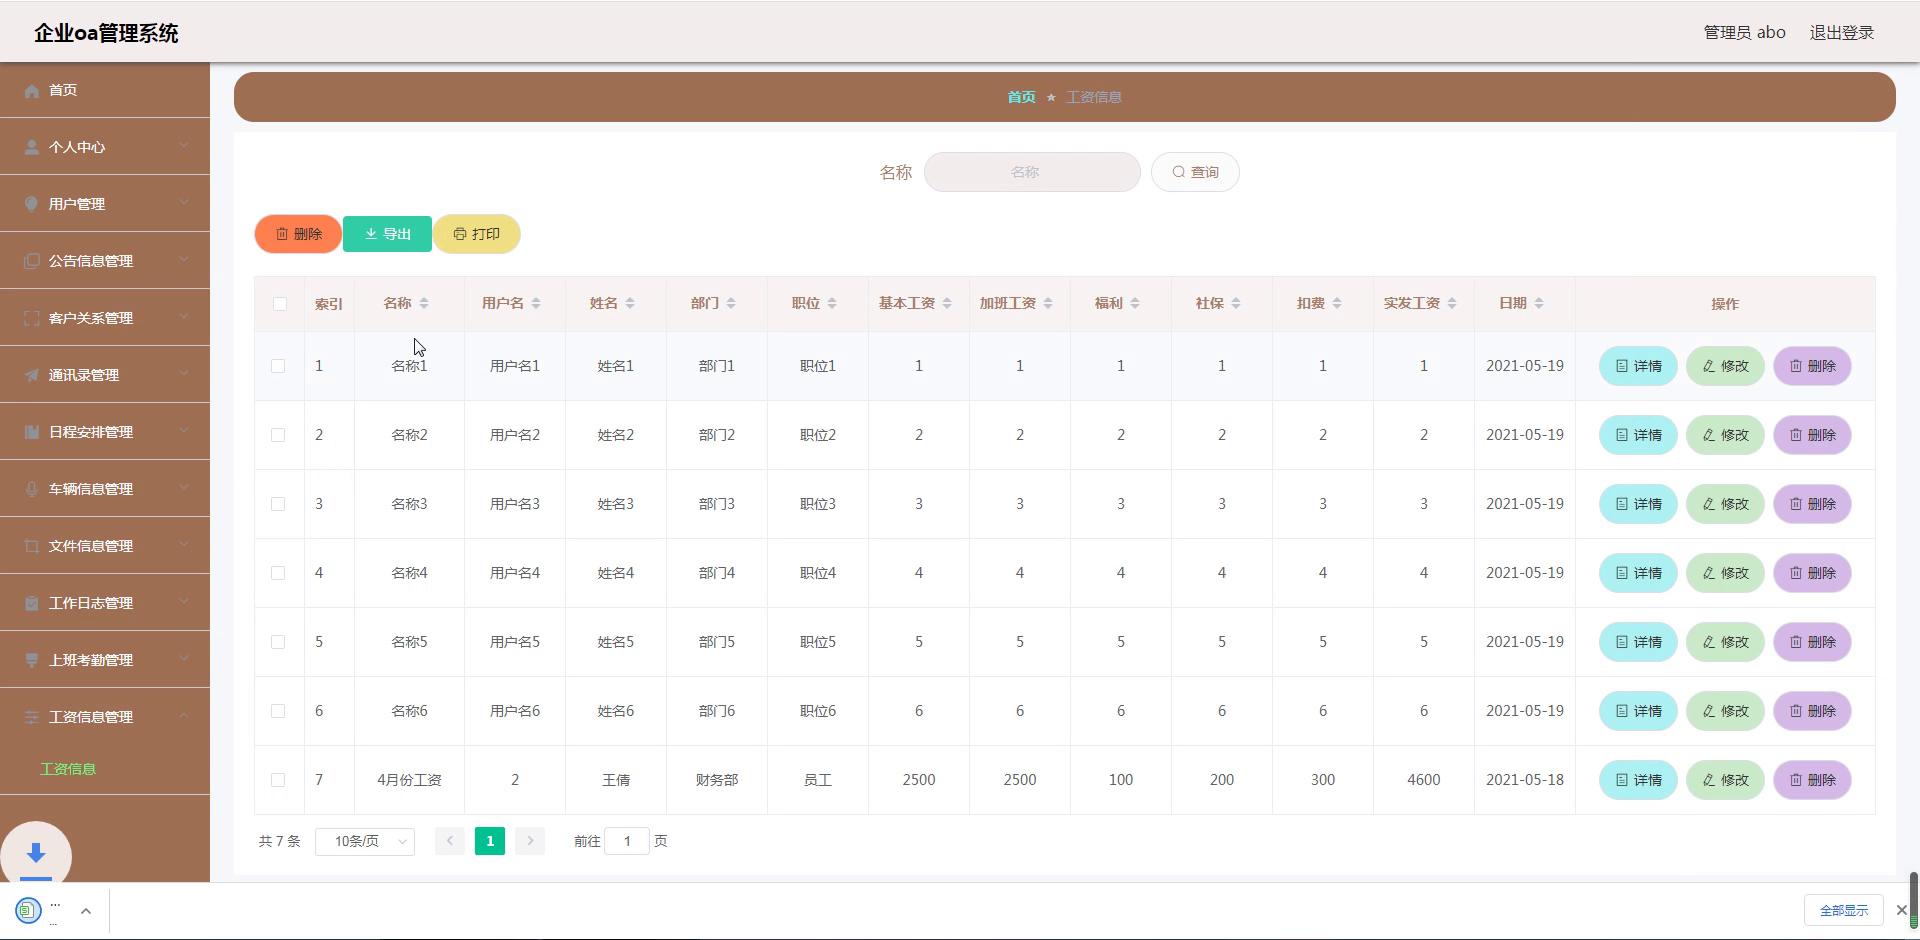This screenshot has width=1920, height=940.
Task: Select the checkbox for 4月份工资 row
Action: coord(278,780)
